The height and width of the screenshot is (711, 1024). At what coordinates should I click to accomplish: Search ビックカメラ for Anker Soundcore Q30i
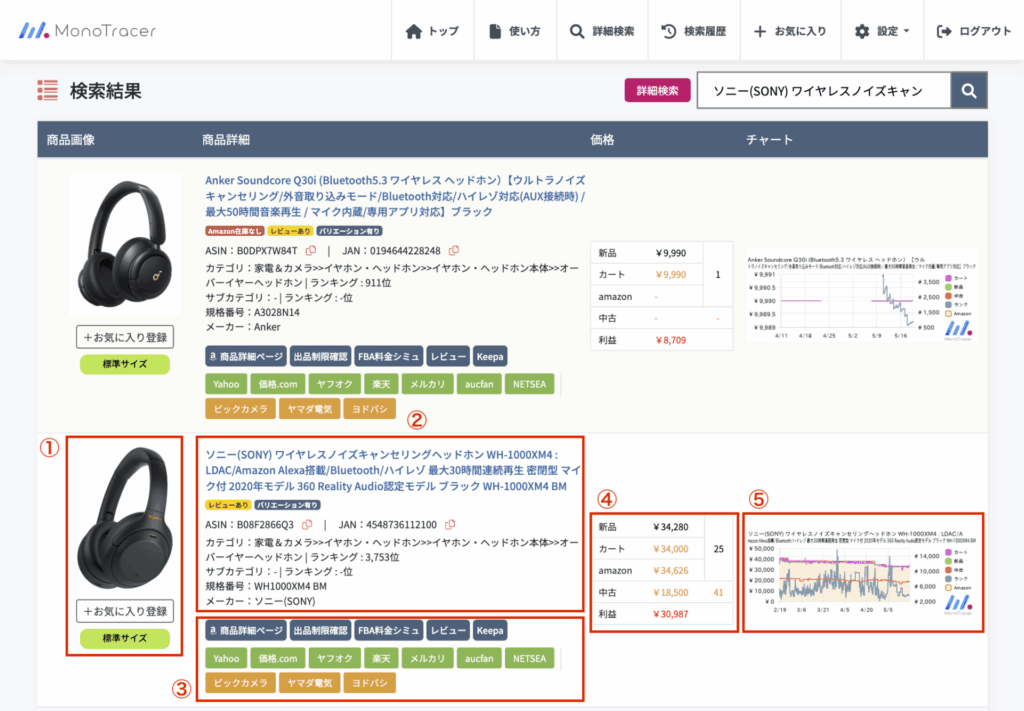pos(240,409)
